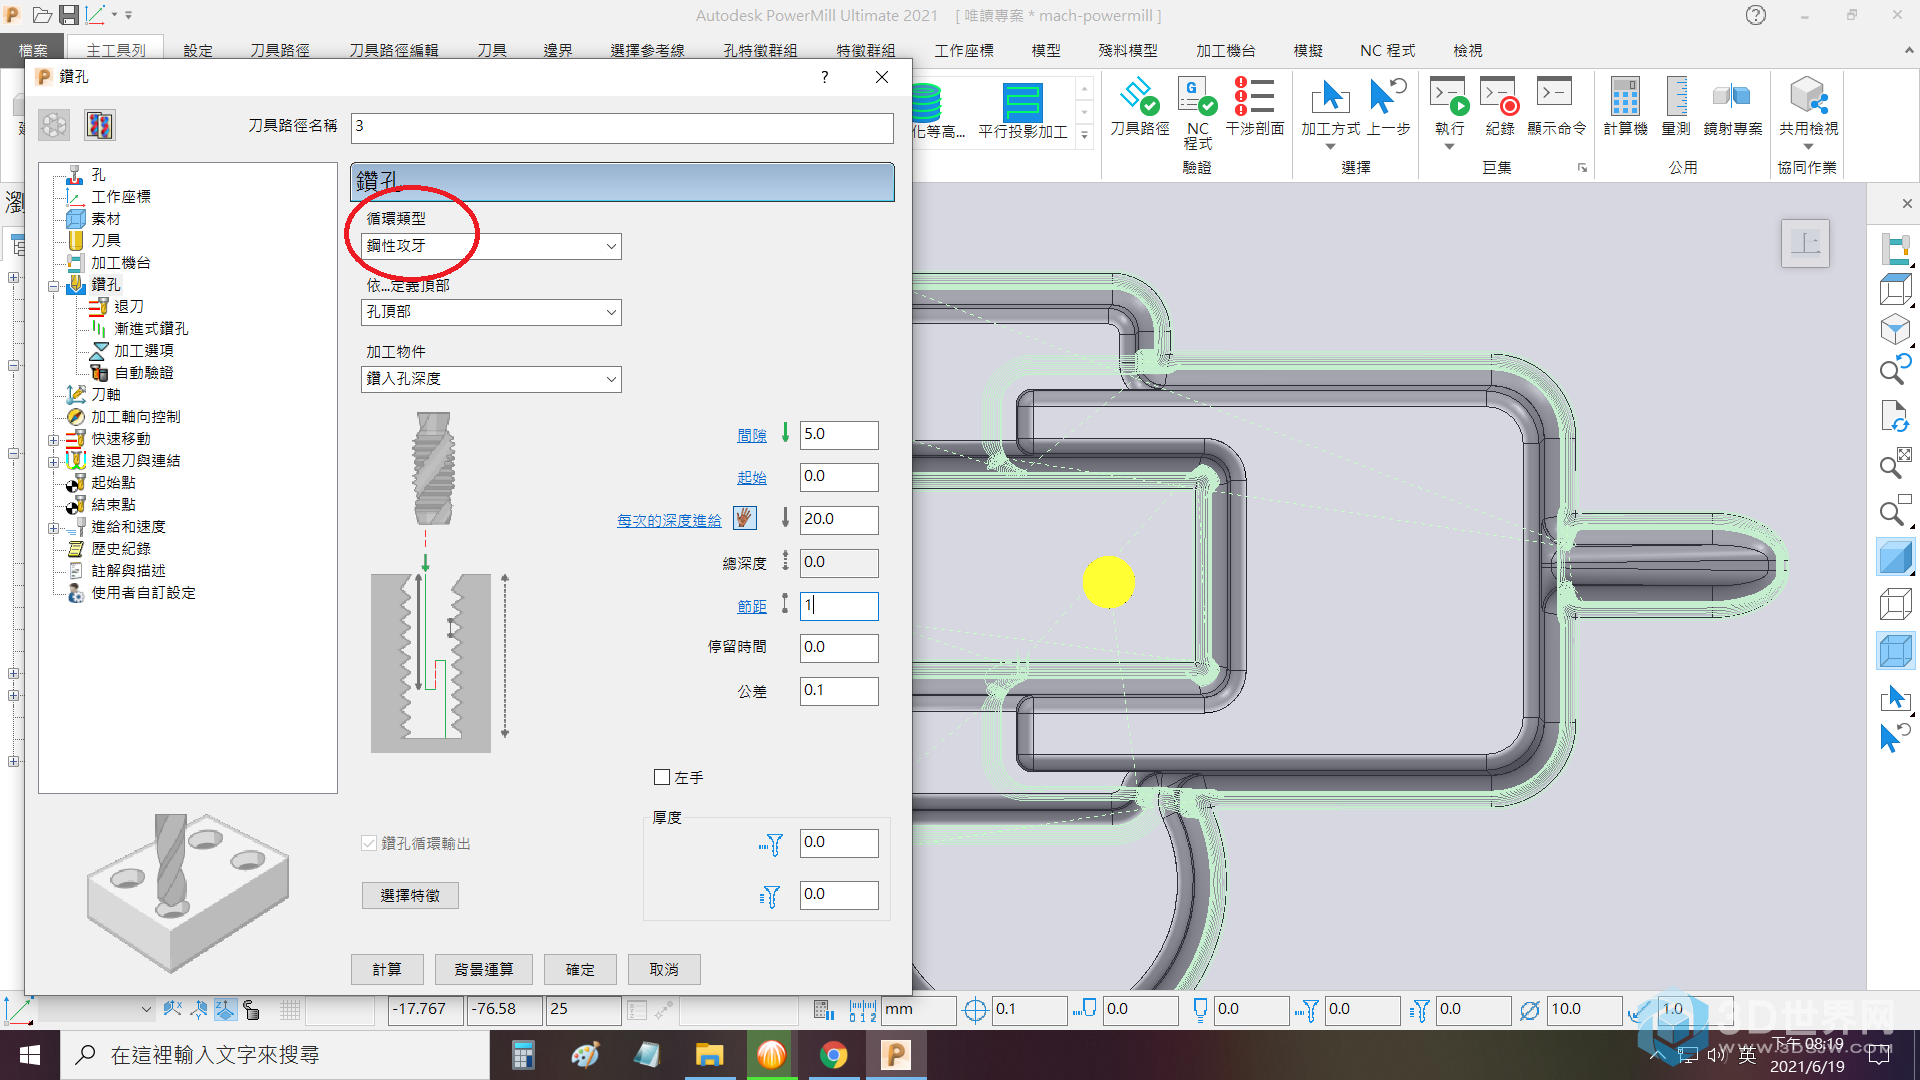The image size is (1920, 1080).
Task: Click the 背景運算 button
Action: (x=484, y=969)
